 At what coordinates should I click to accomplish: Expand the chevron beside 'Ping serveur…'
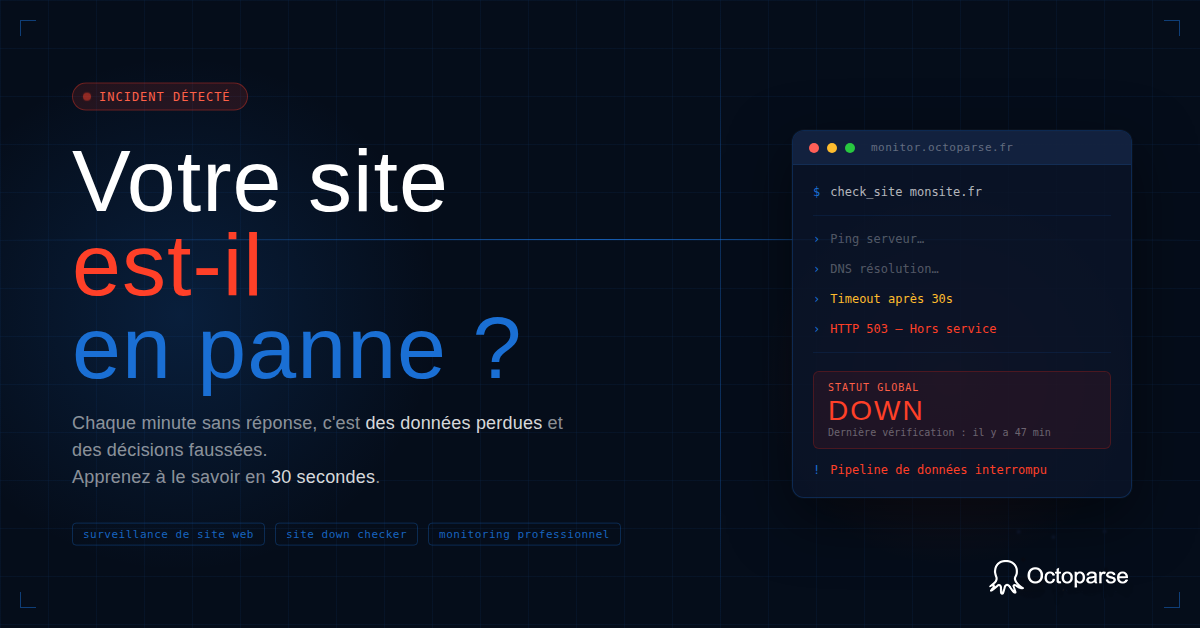point(818,238)
